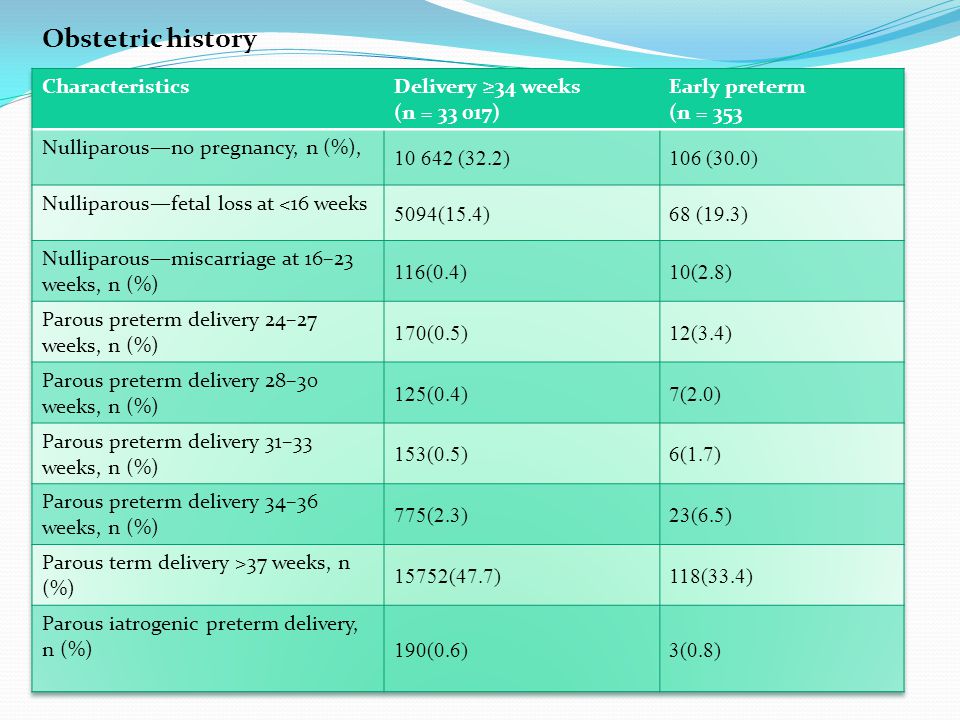Click 'Nulliparous—miscarriage at 16–23 weeks' label

[197, 271]
